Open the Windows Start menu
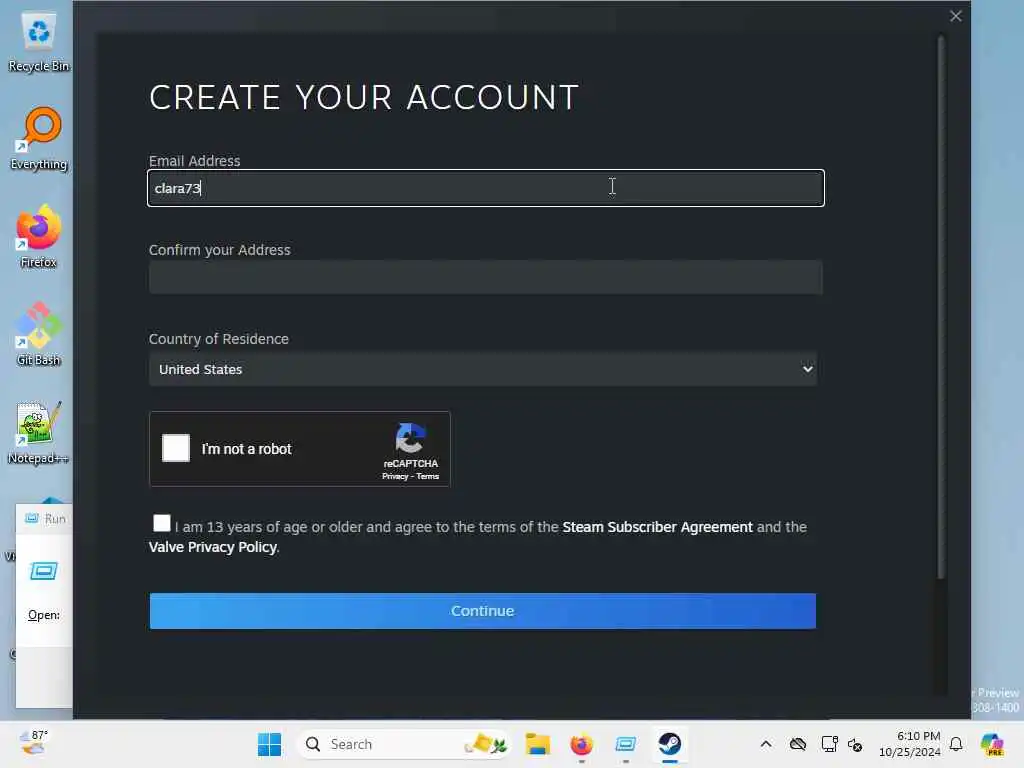The image size is (1024, 768). [269, 744]
